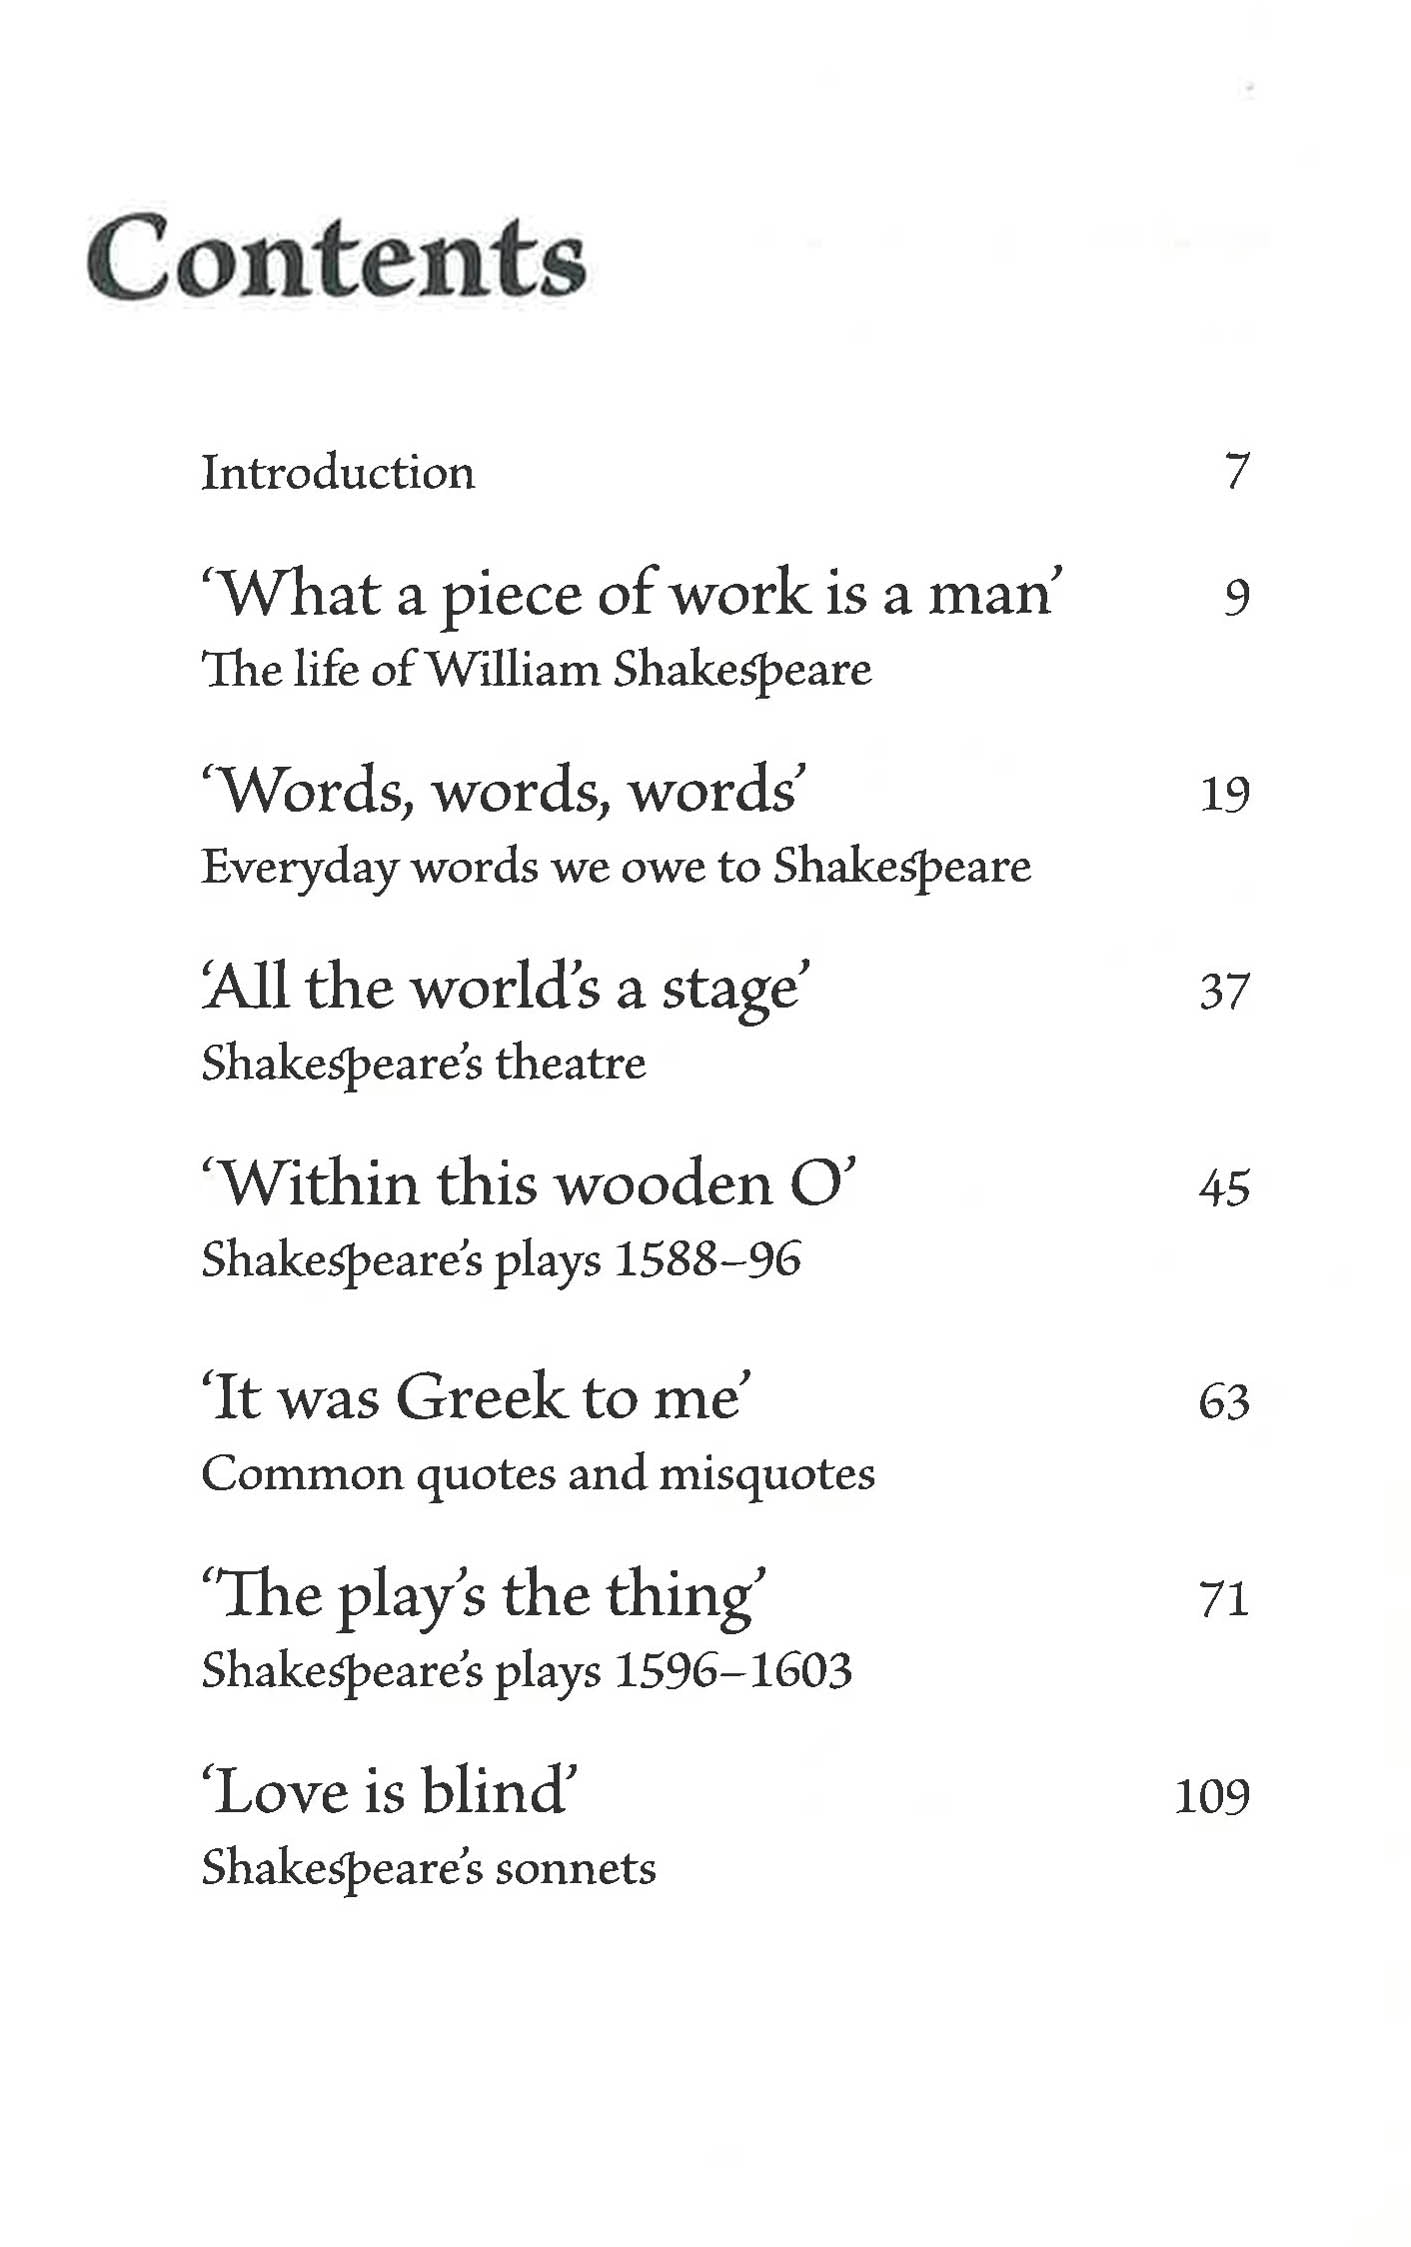Click page number 63
This screenshot has height=2247, width=1411.
[x=1225, y=1402]
